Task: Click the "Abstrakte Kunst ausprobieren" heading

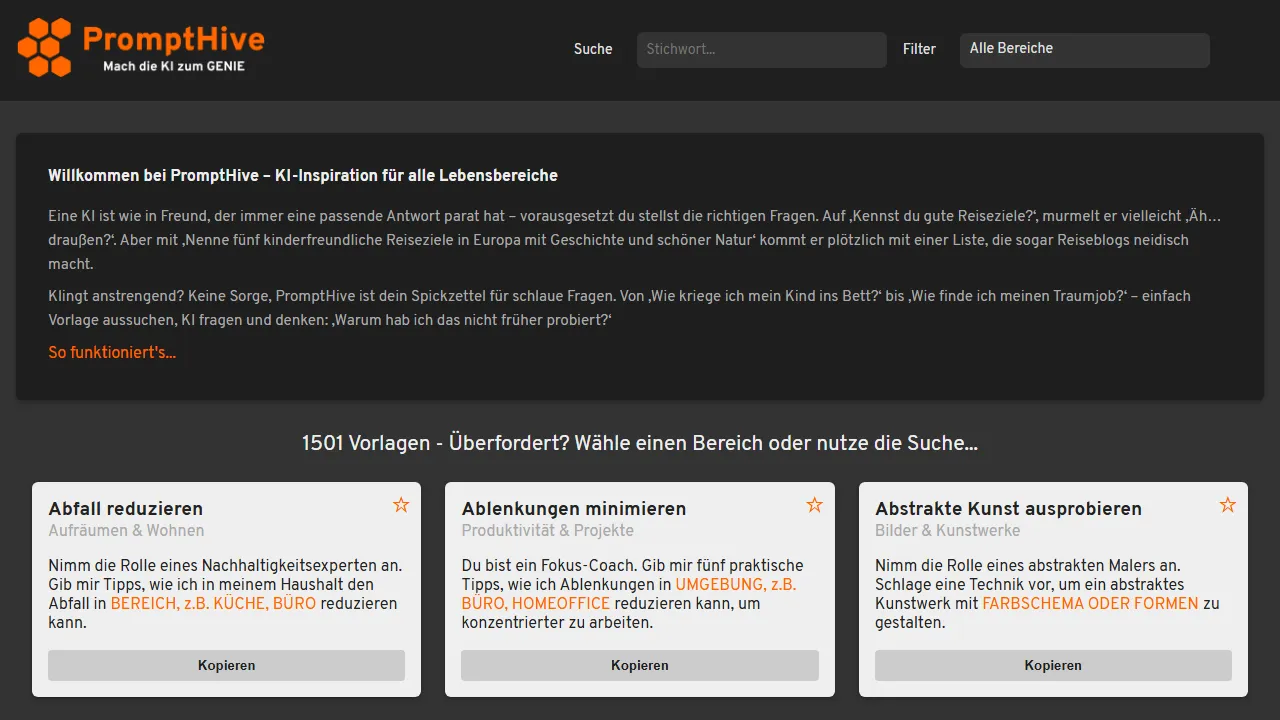Action: click(1008, 508)
